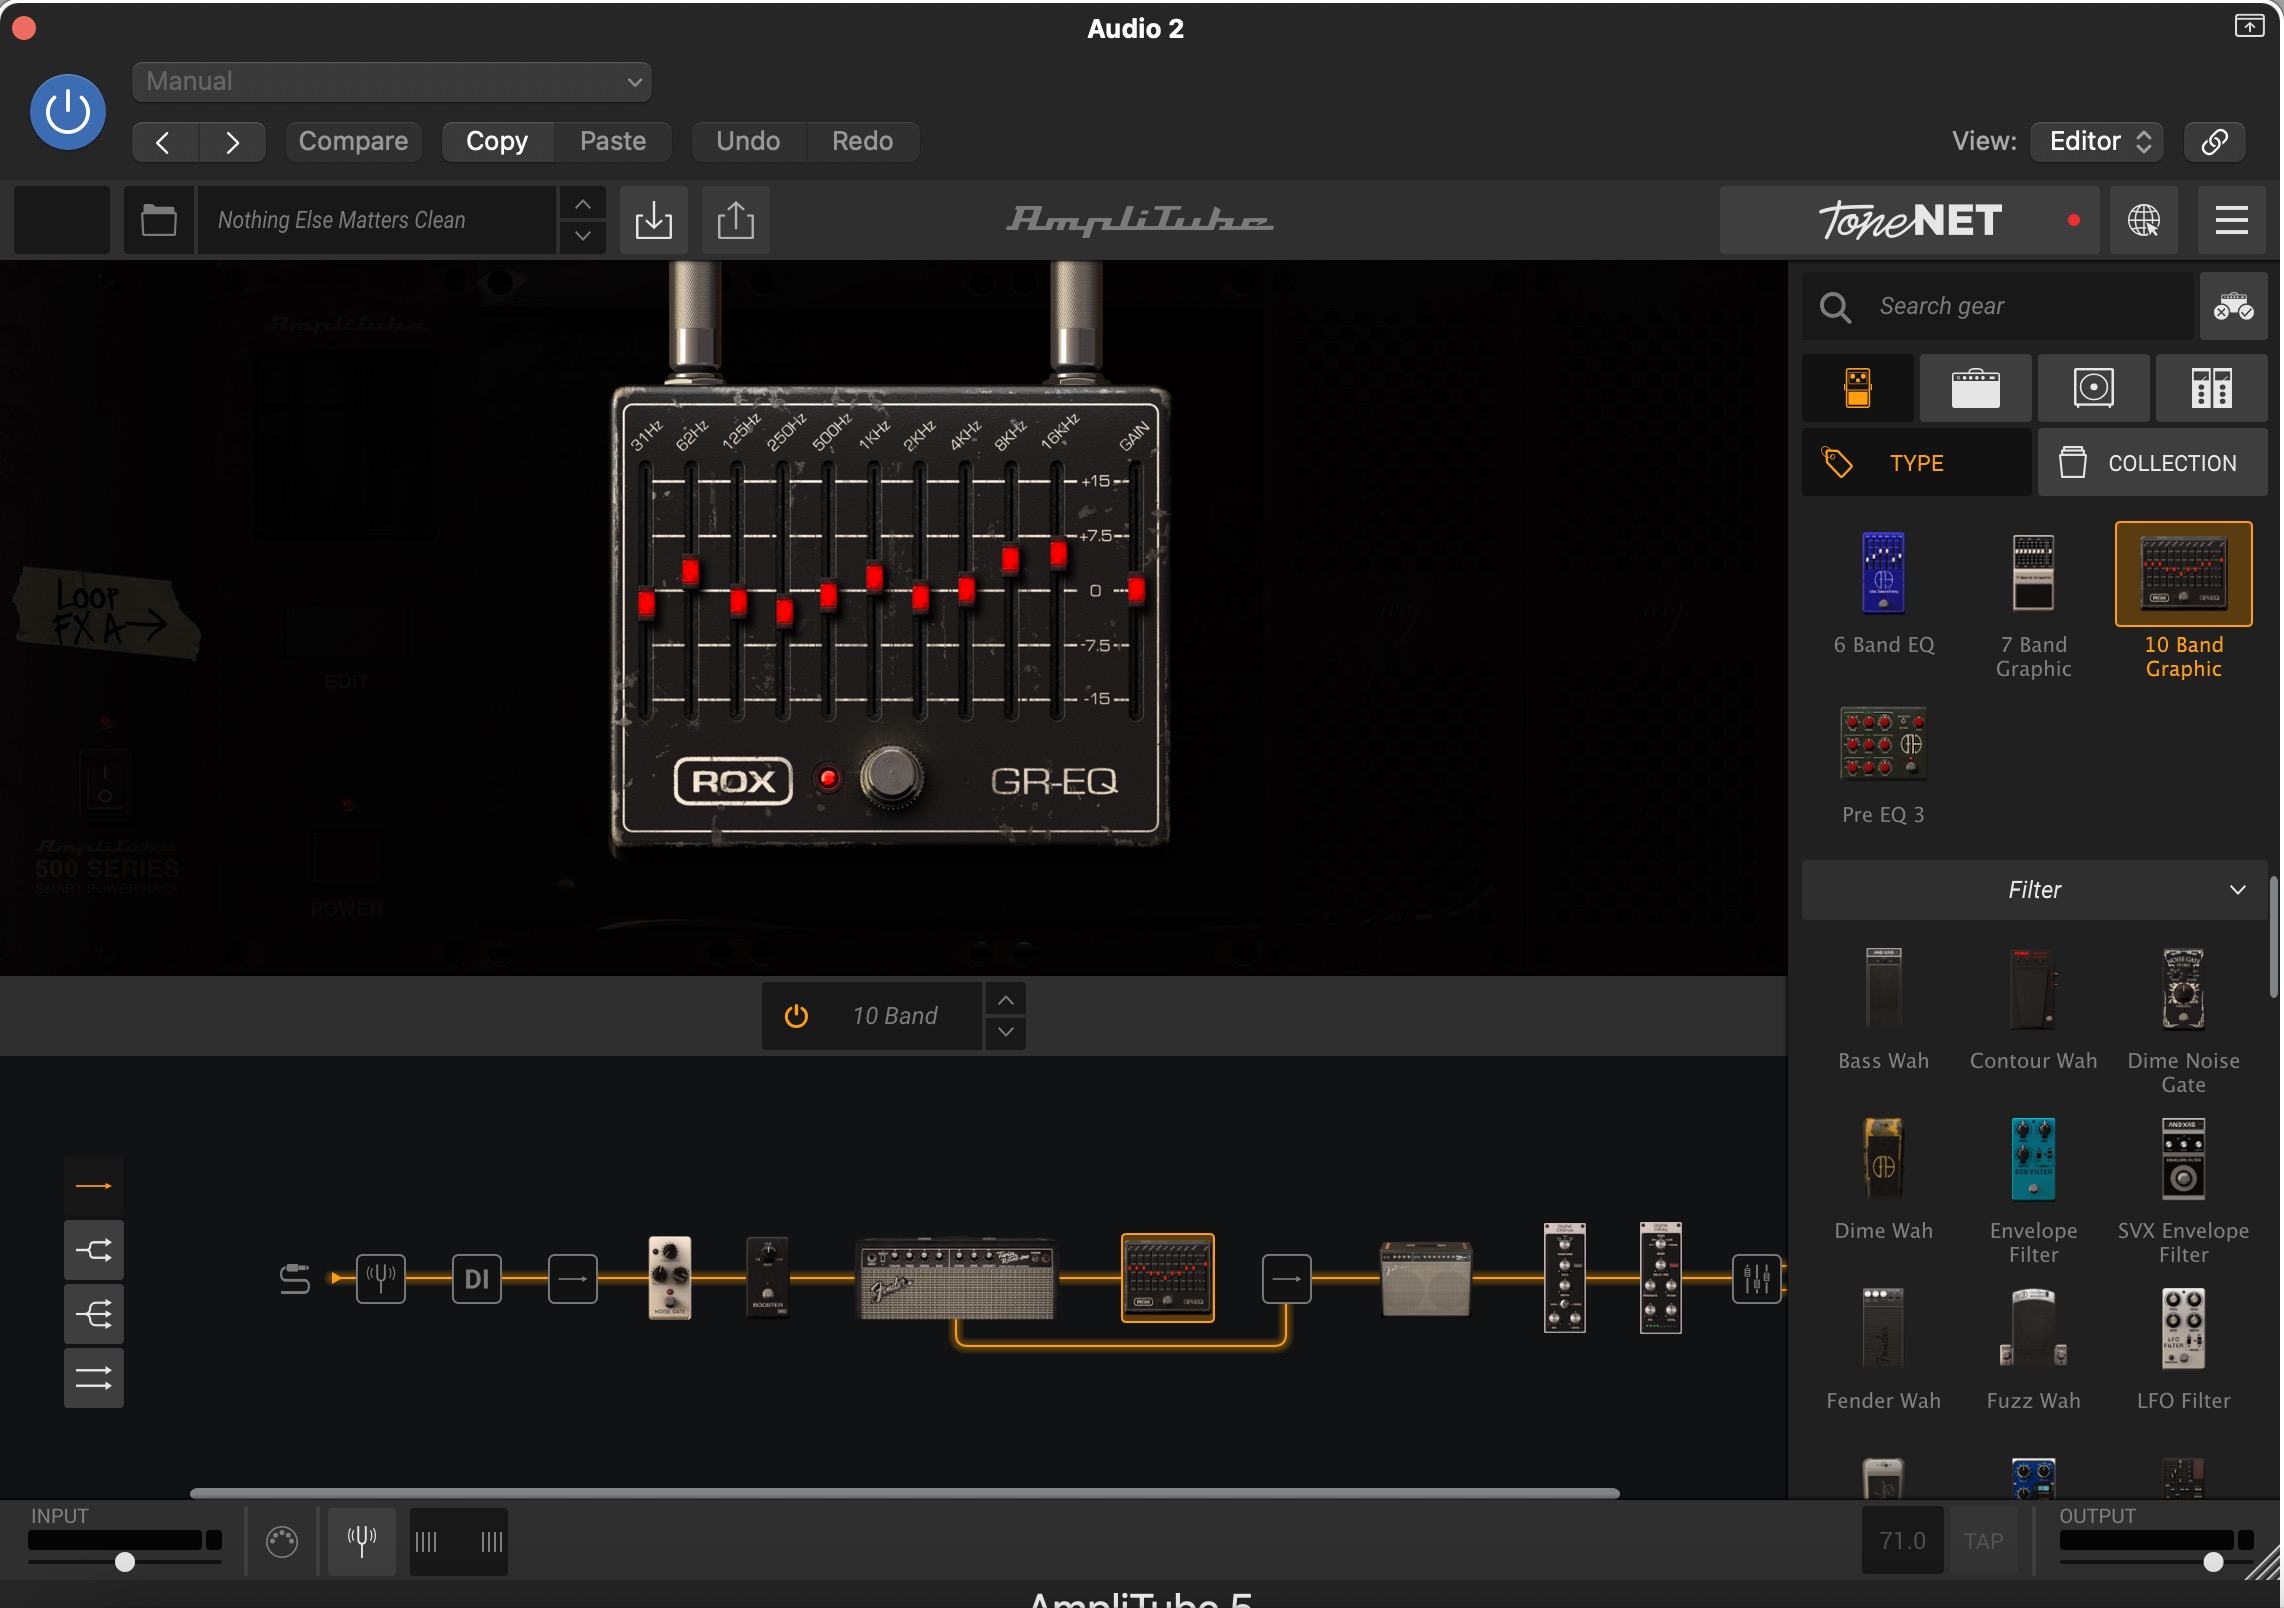Click the Undo button
2284x1608 pixels.
pos(748,142)
